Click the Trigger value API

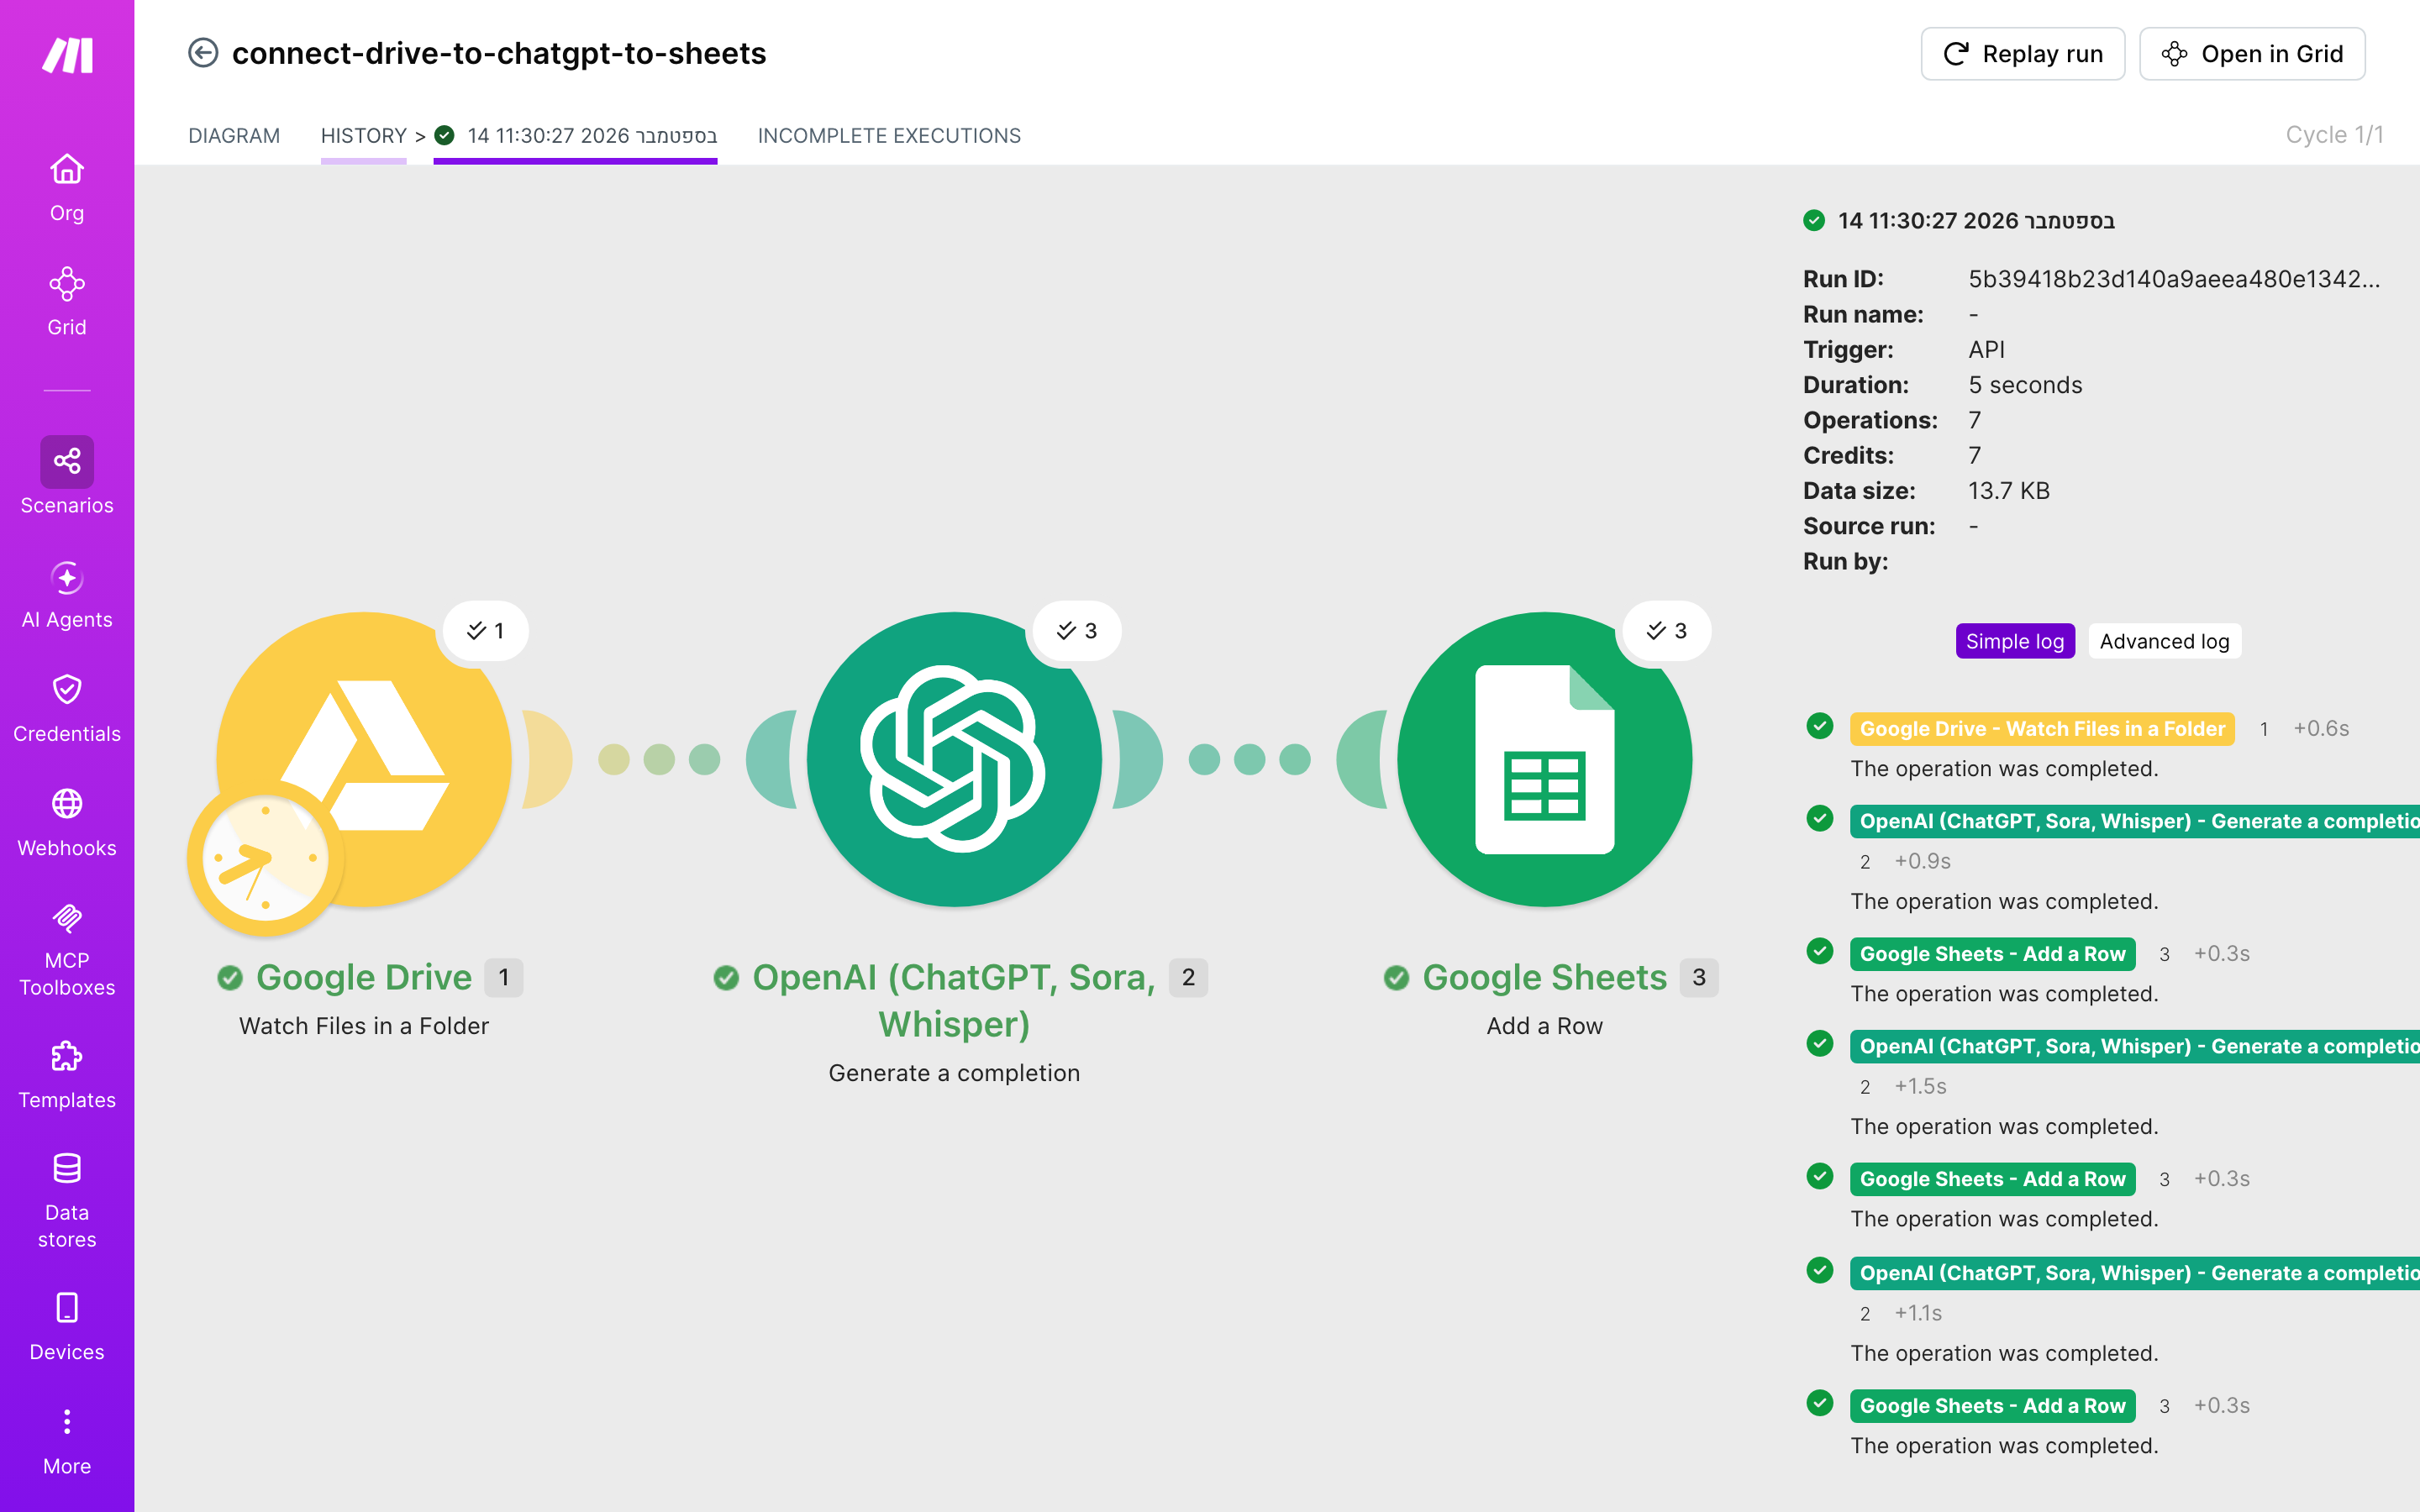coord(1987,350)
